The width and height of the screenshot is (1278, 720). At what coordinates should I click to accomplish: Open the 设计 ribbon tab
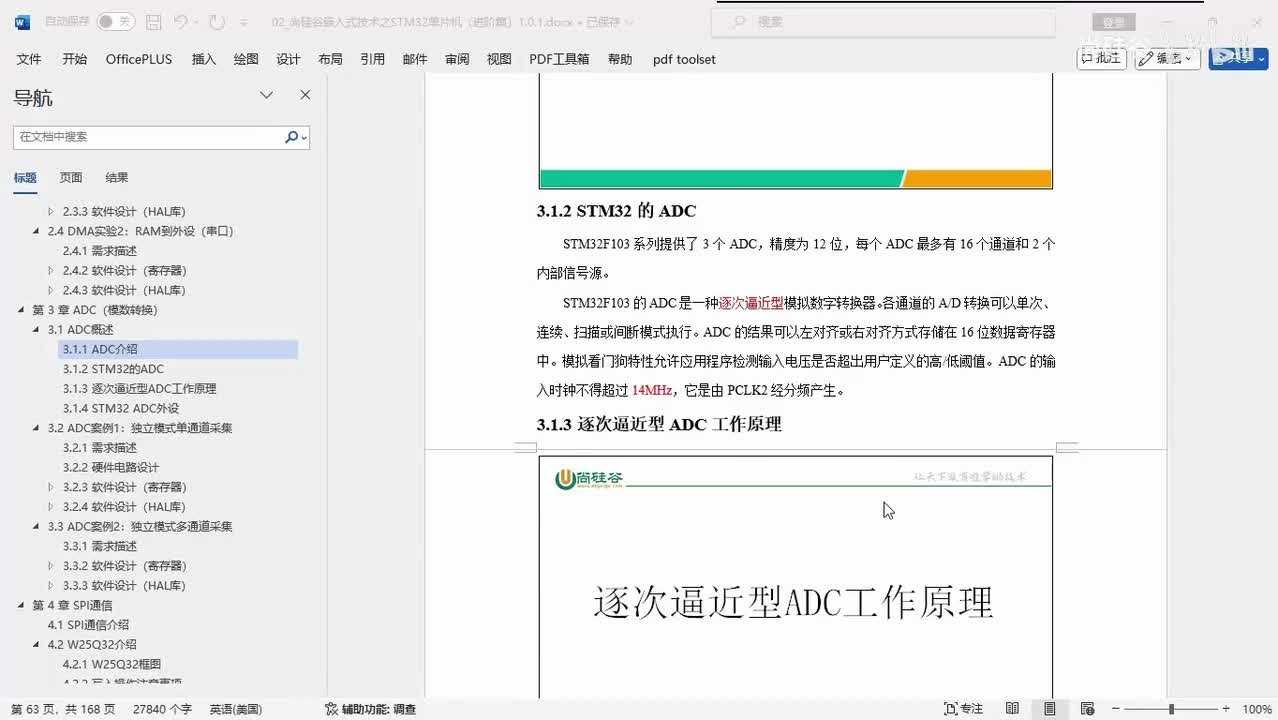(x=288, y=59)
